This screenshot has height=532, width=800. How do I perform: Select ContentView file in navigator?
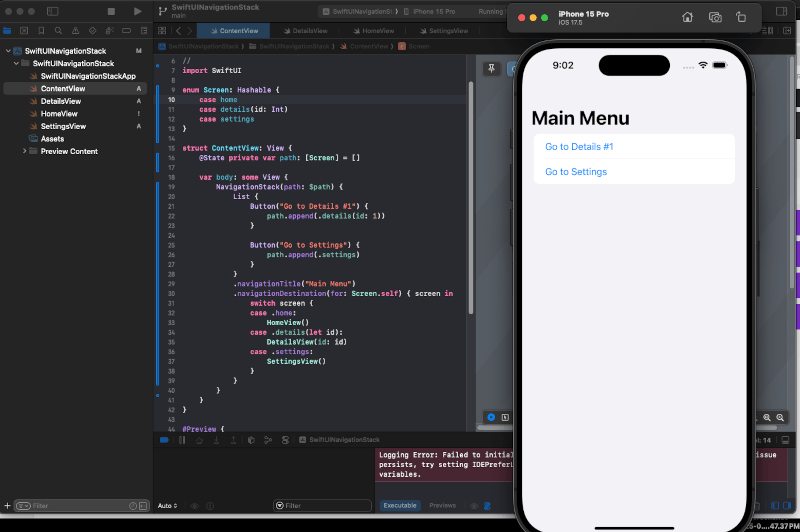(x=75, y=88)
